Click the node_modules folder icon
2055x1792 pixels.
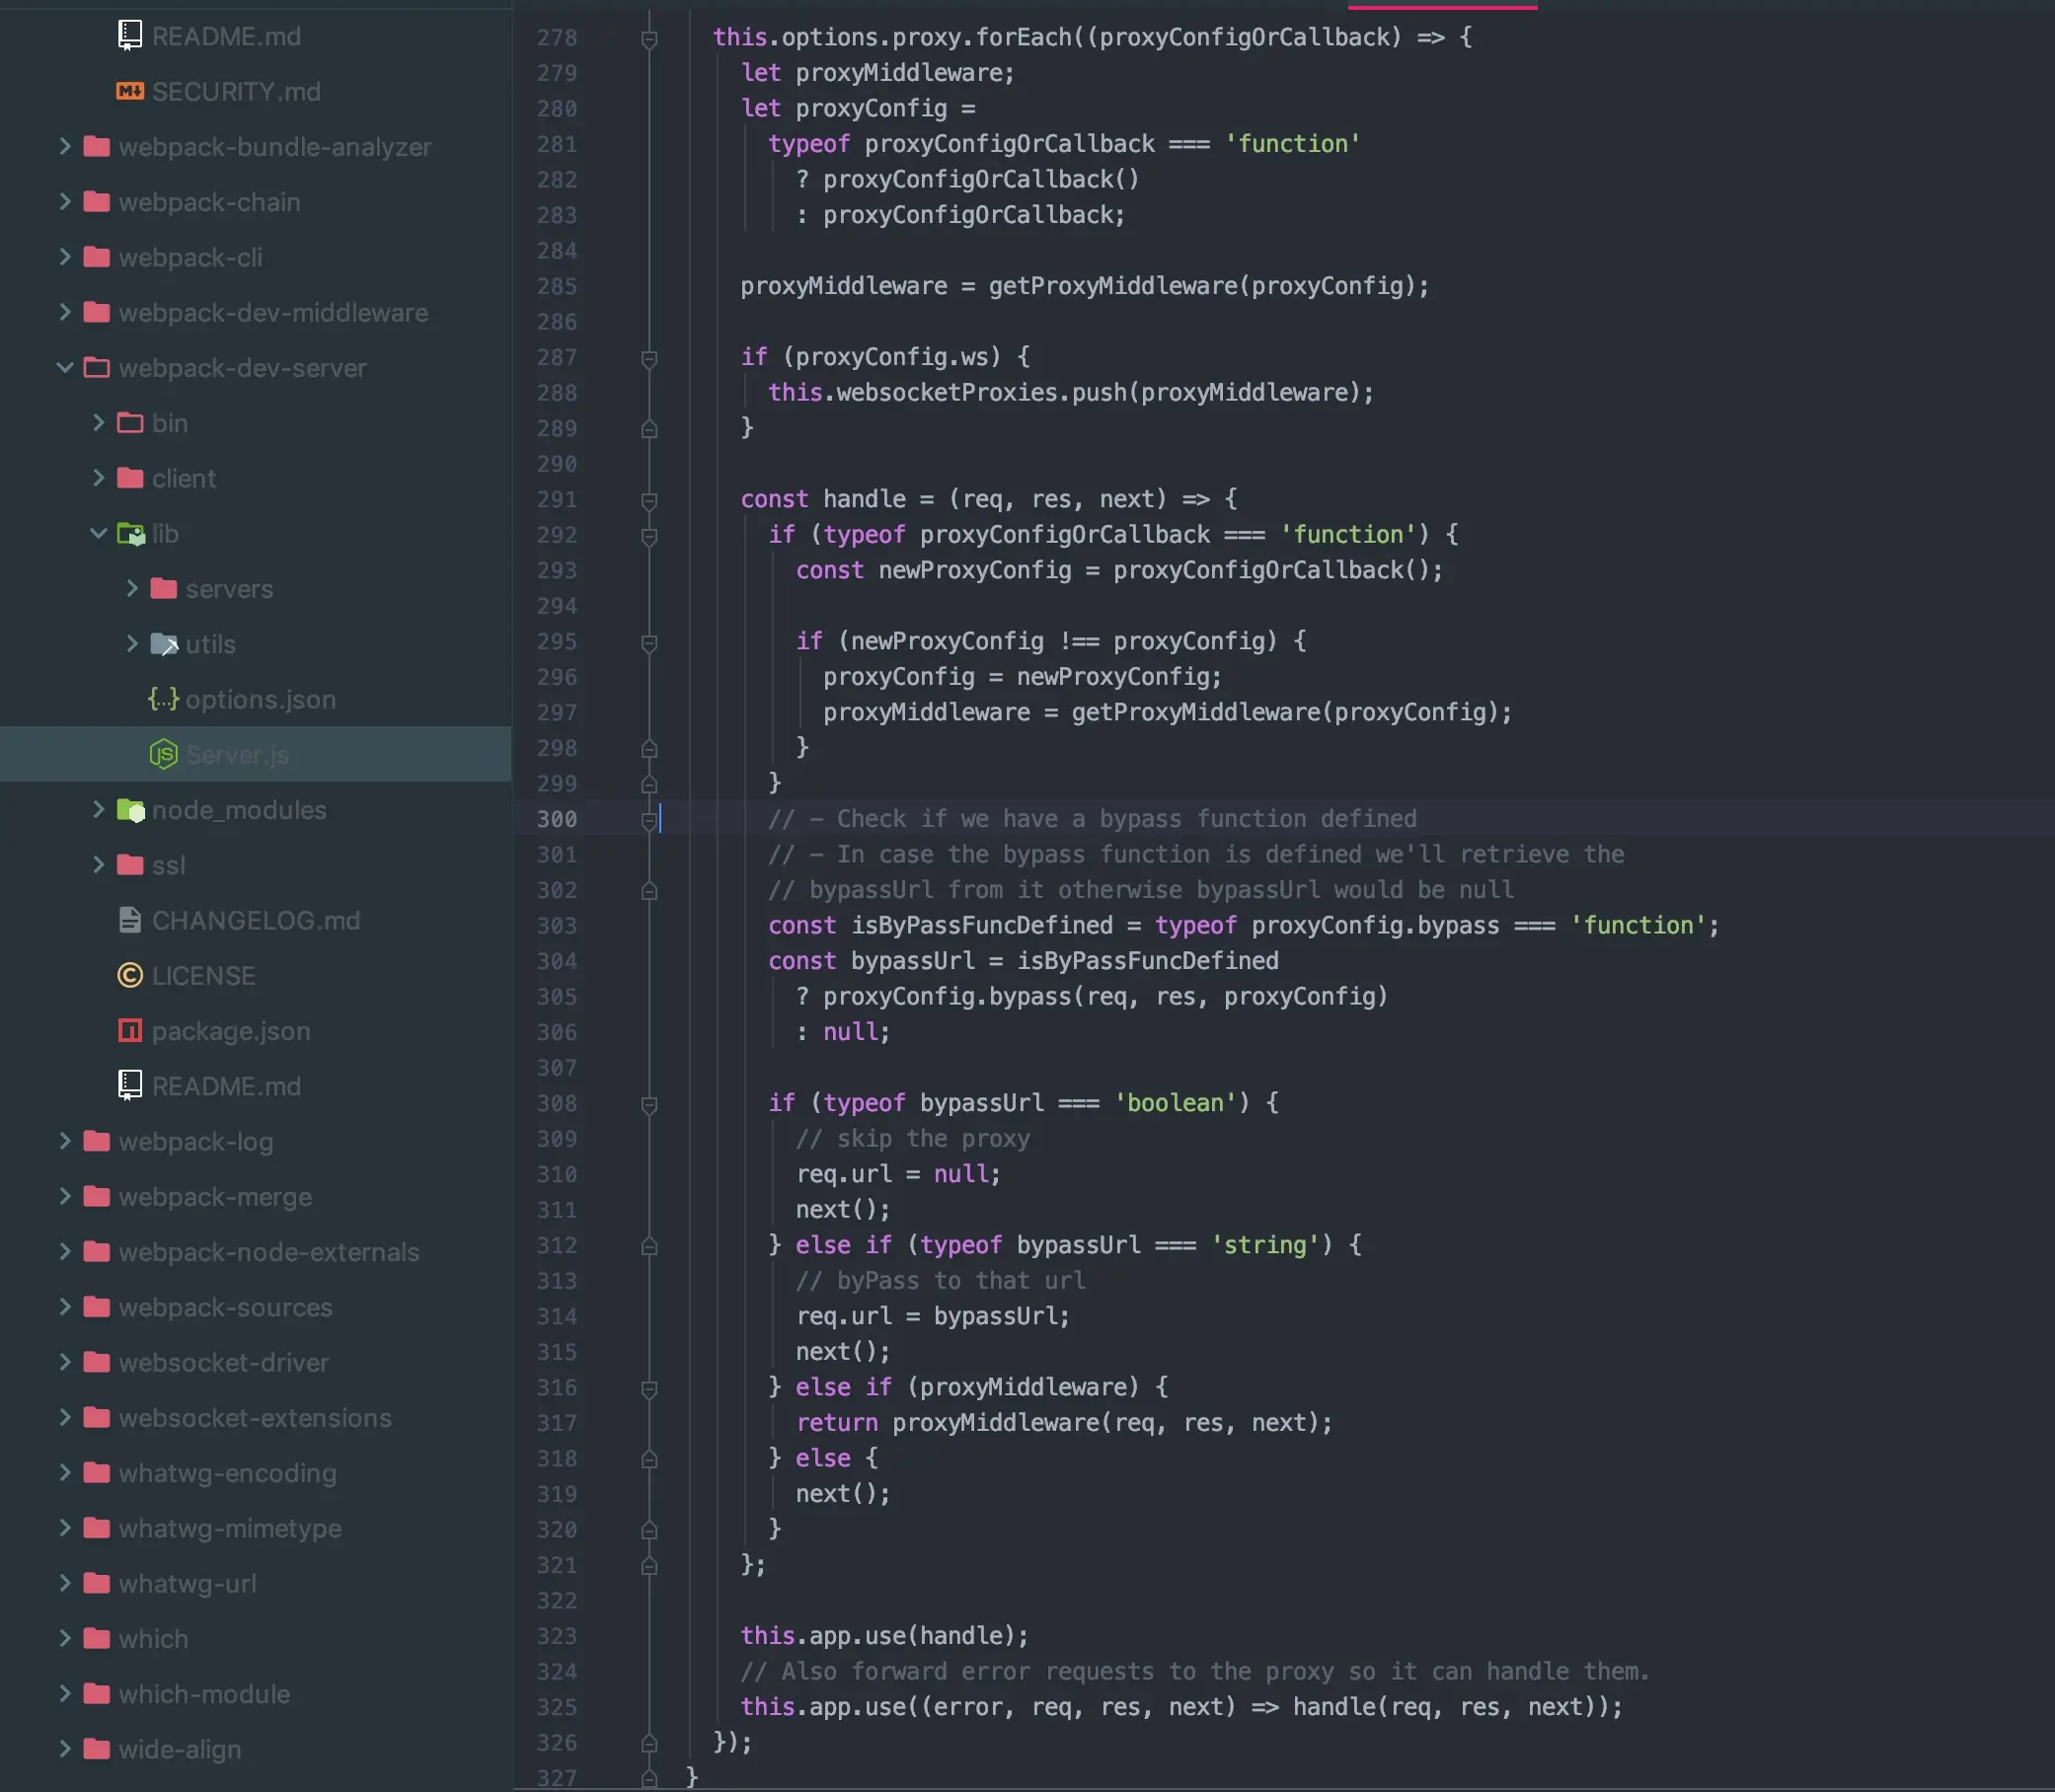(x=130, y=810)
